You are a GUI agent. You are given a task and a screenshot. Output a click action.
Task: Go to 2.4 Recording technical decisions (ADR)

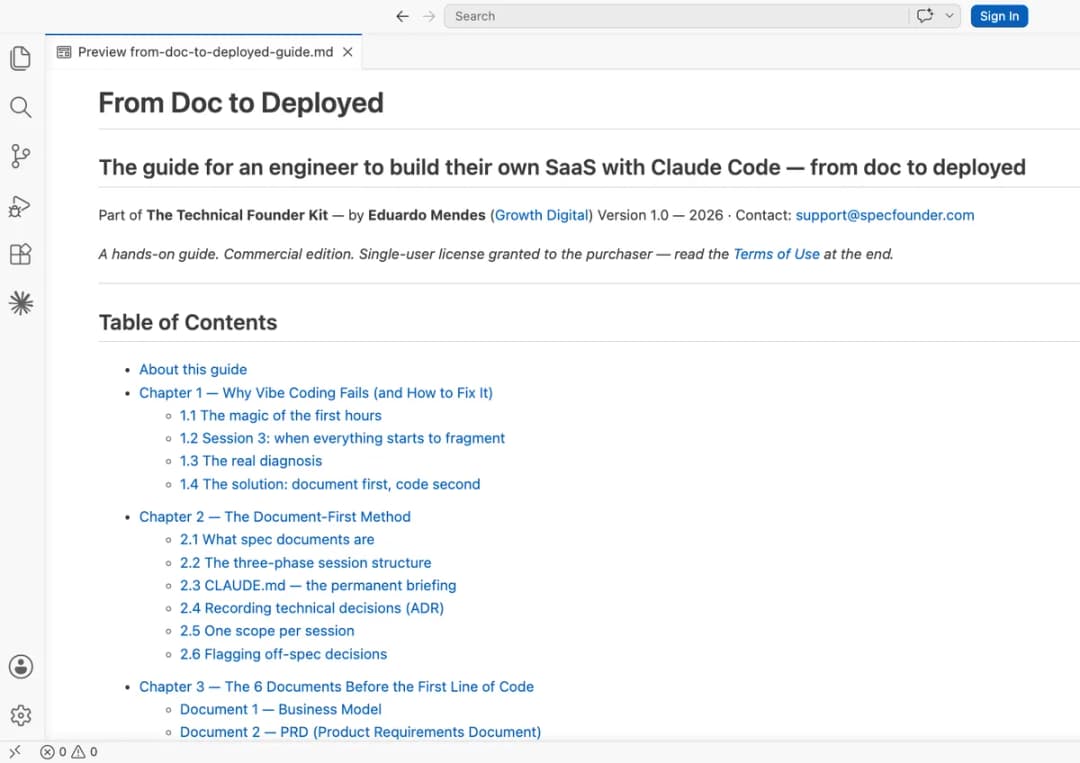click(x=312, y=609)
